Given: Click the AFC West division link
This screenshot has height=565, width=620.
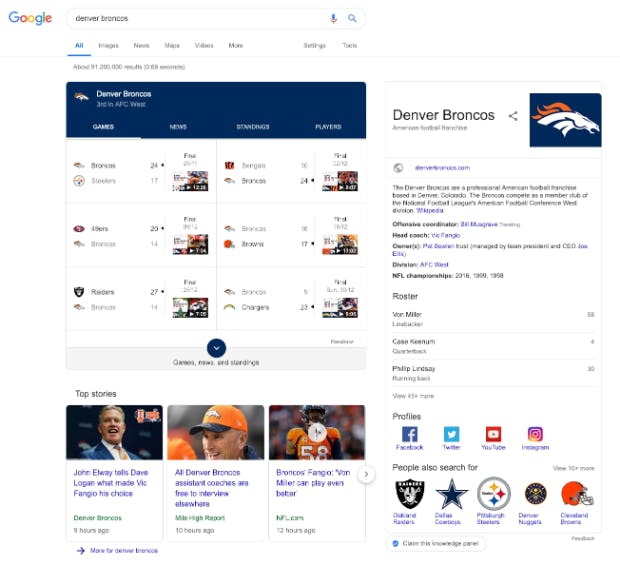Looking at the screenshot, I should [434, 265].
